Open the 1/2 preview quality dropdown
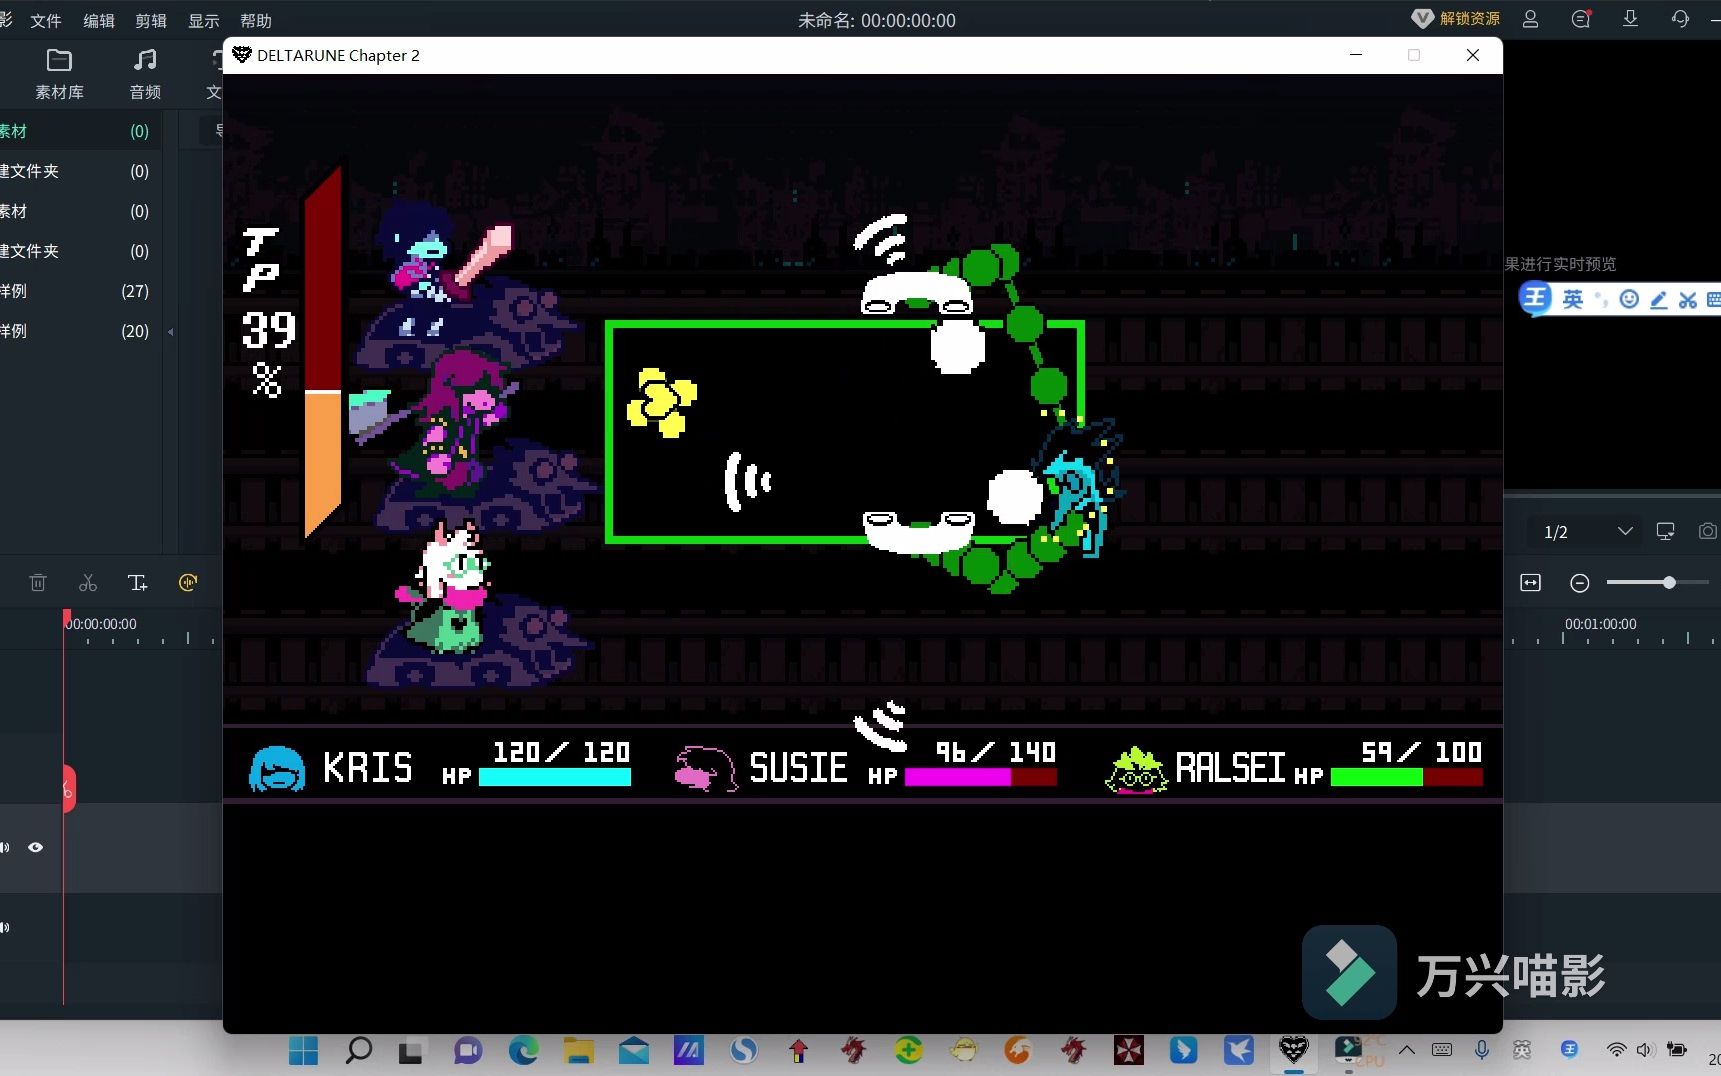The width and height of the screenshot is (1721, 1076). click(1587, 532)
